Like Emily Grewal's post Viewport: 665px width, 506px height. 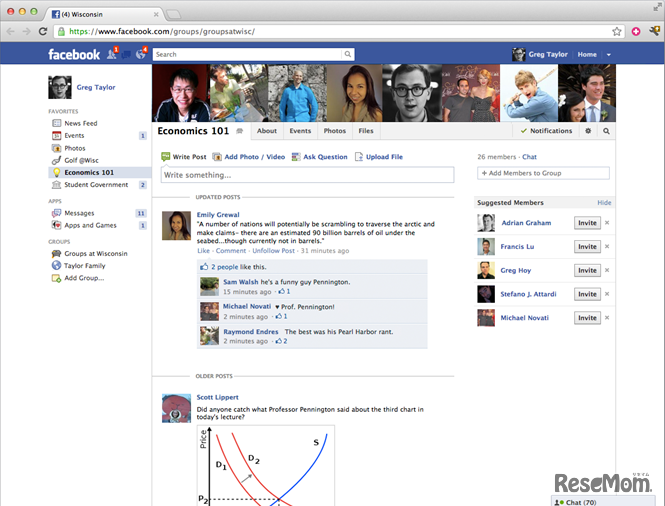[204, 251]
